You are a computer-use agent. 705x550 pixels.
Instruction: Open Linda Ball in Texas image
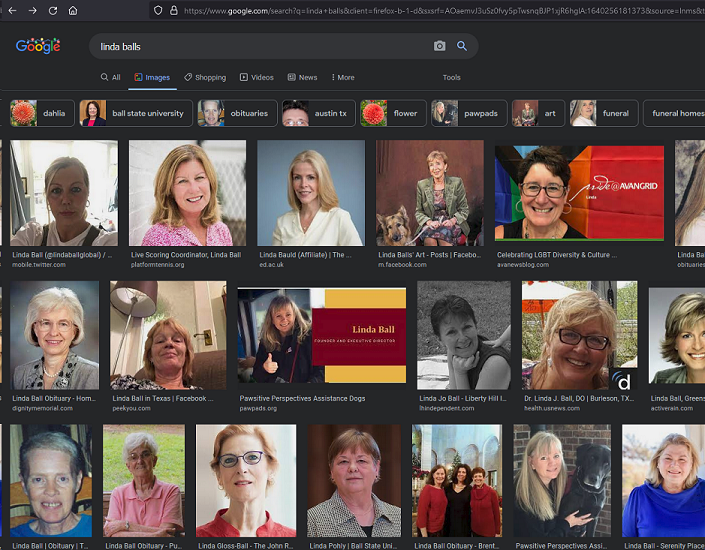tap(168, 335)
